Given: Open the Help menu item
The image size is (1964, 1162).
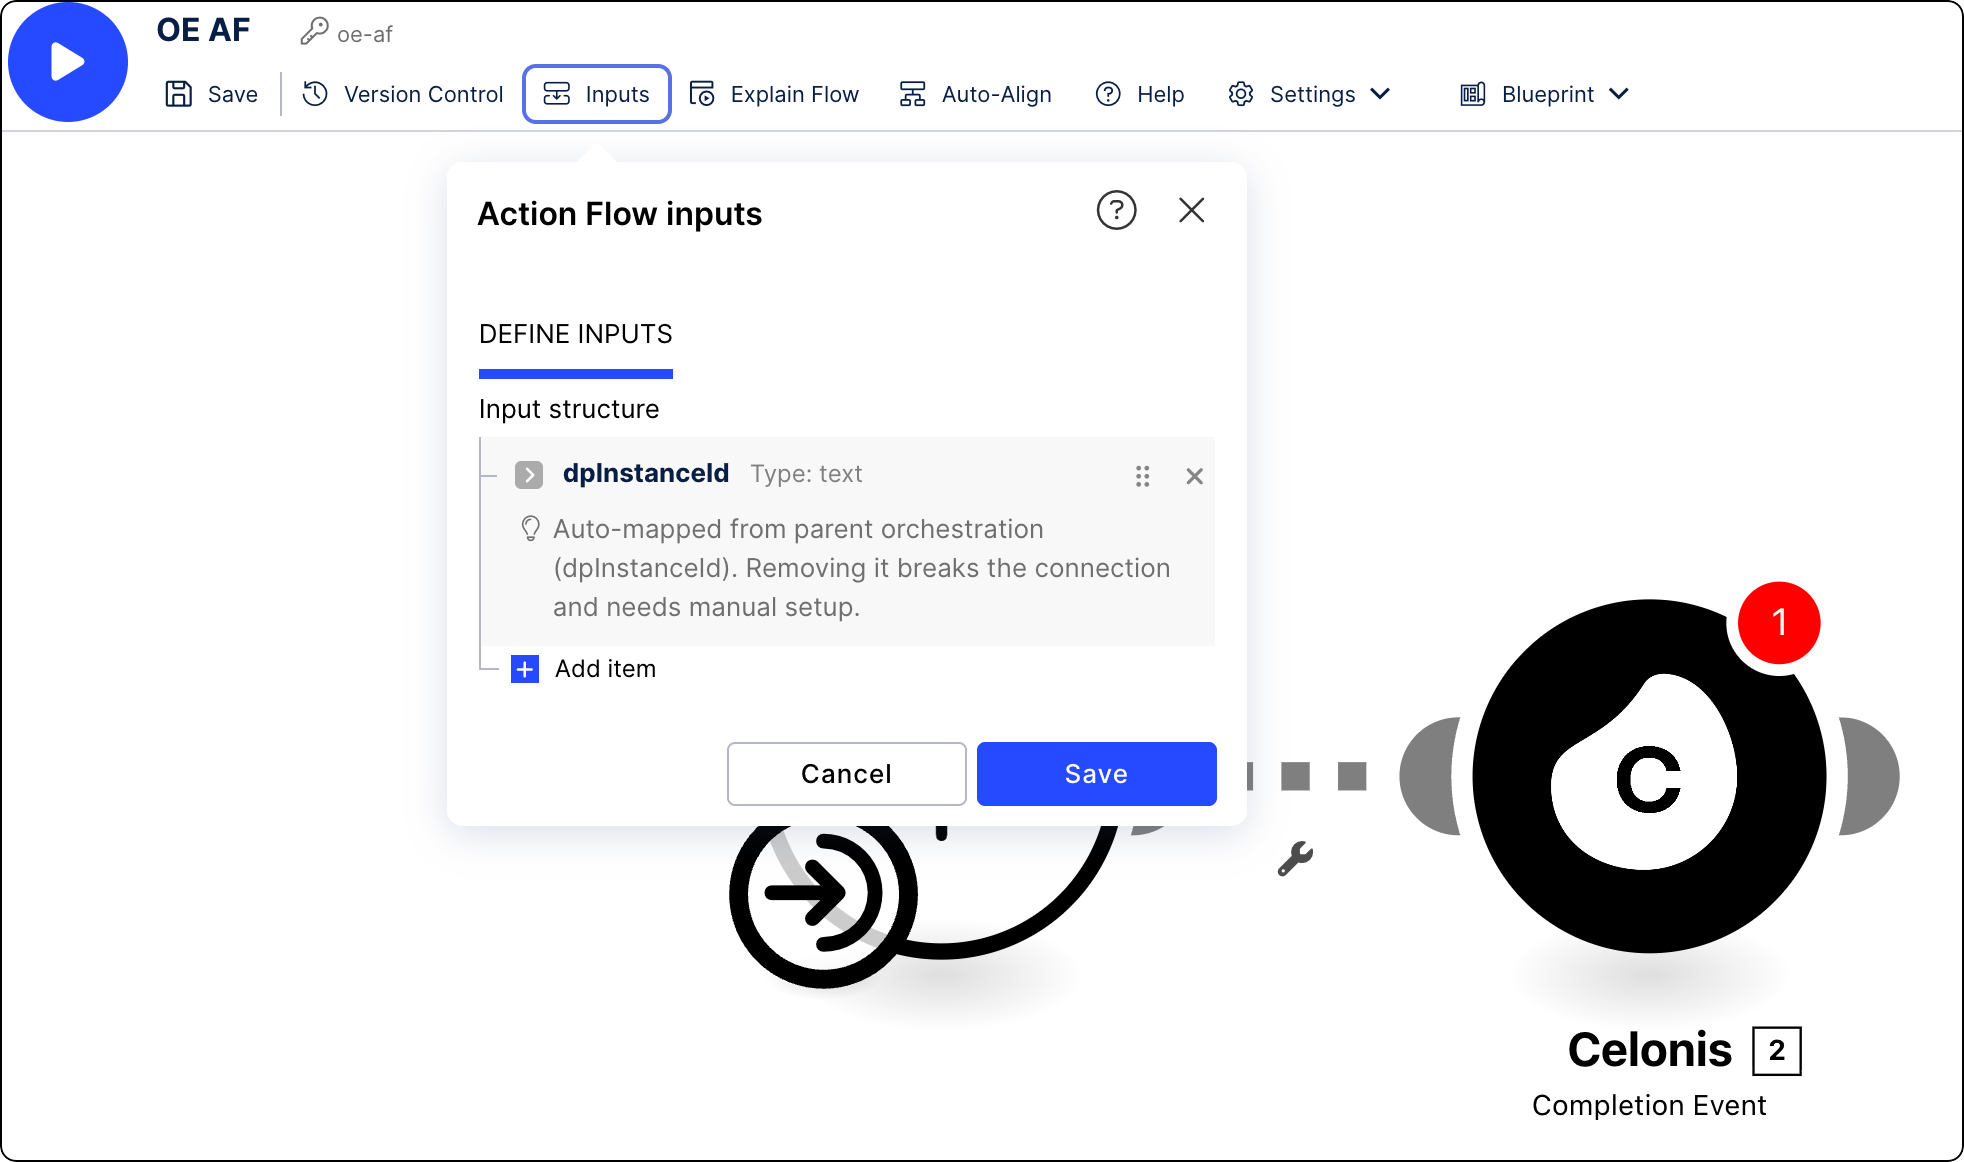Looking at the screenshot, I should pos(1140,94).
